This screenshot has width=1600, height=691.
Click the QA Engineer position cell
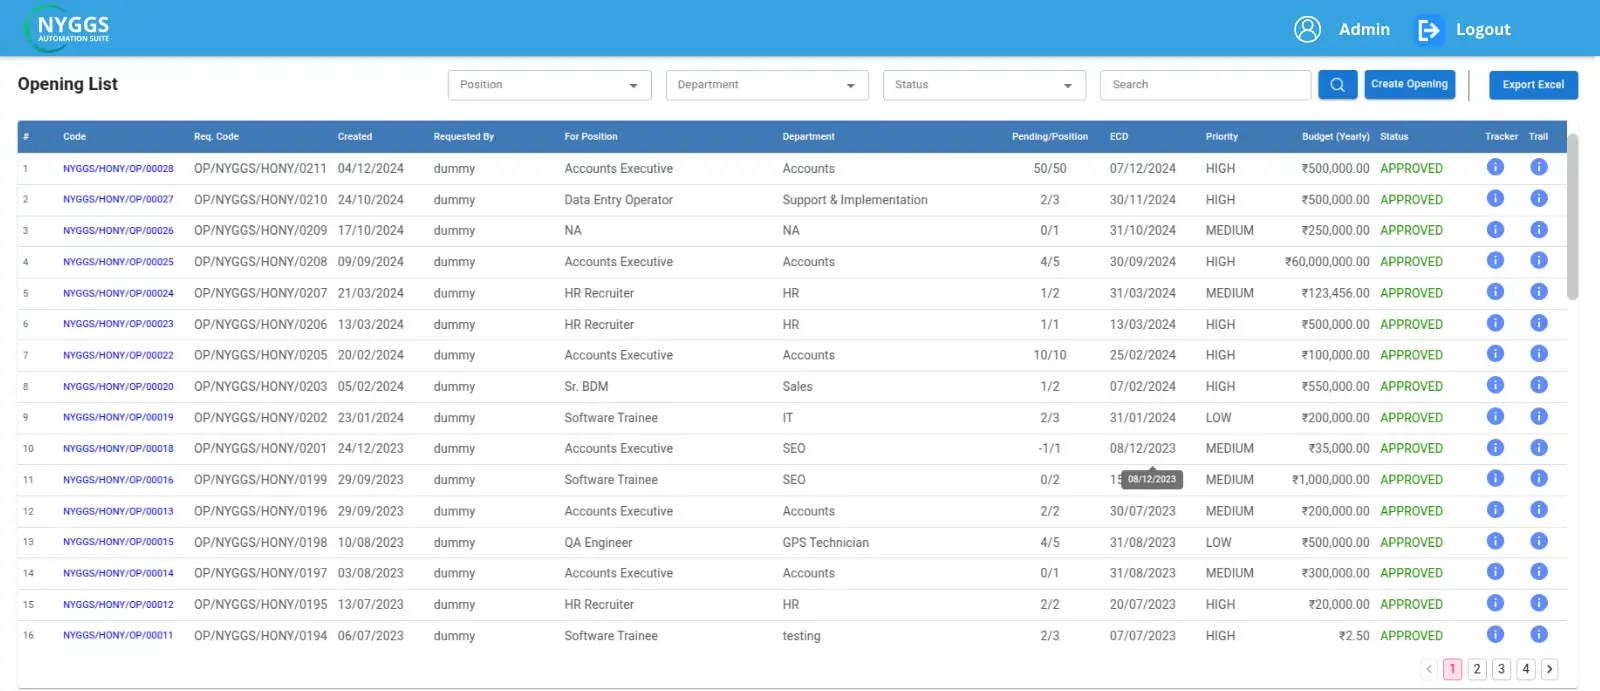pyautogui.click(x=598, y=543)
